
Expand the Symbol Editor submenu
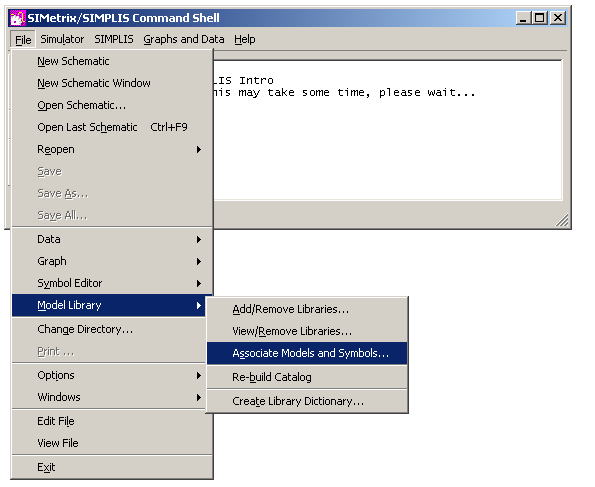tap(112, 283)
